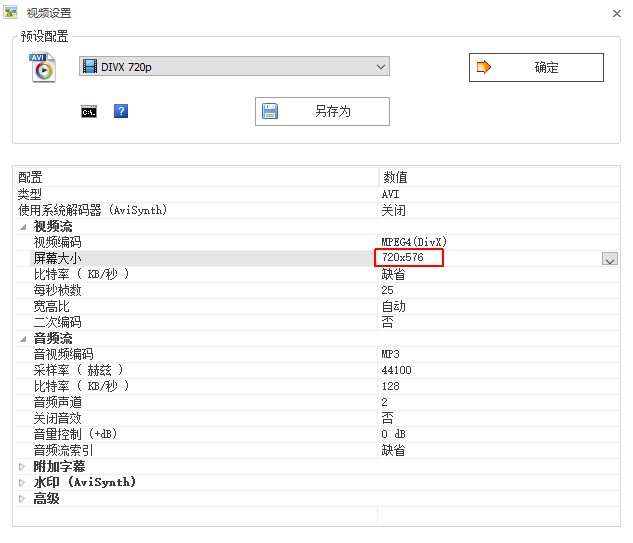This screenshot has width=633, height=543.
Task: Select the 采样率 (赫兹) row
Action: tap(317, 370)
